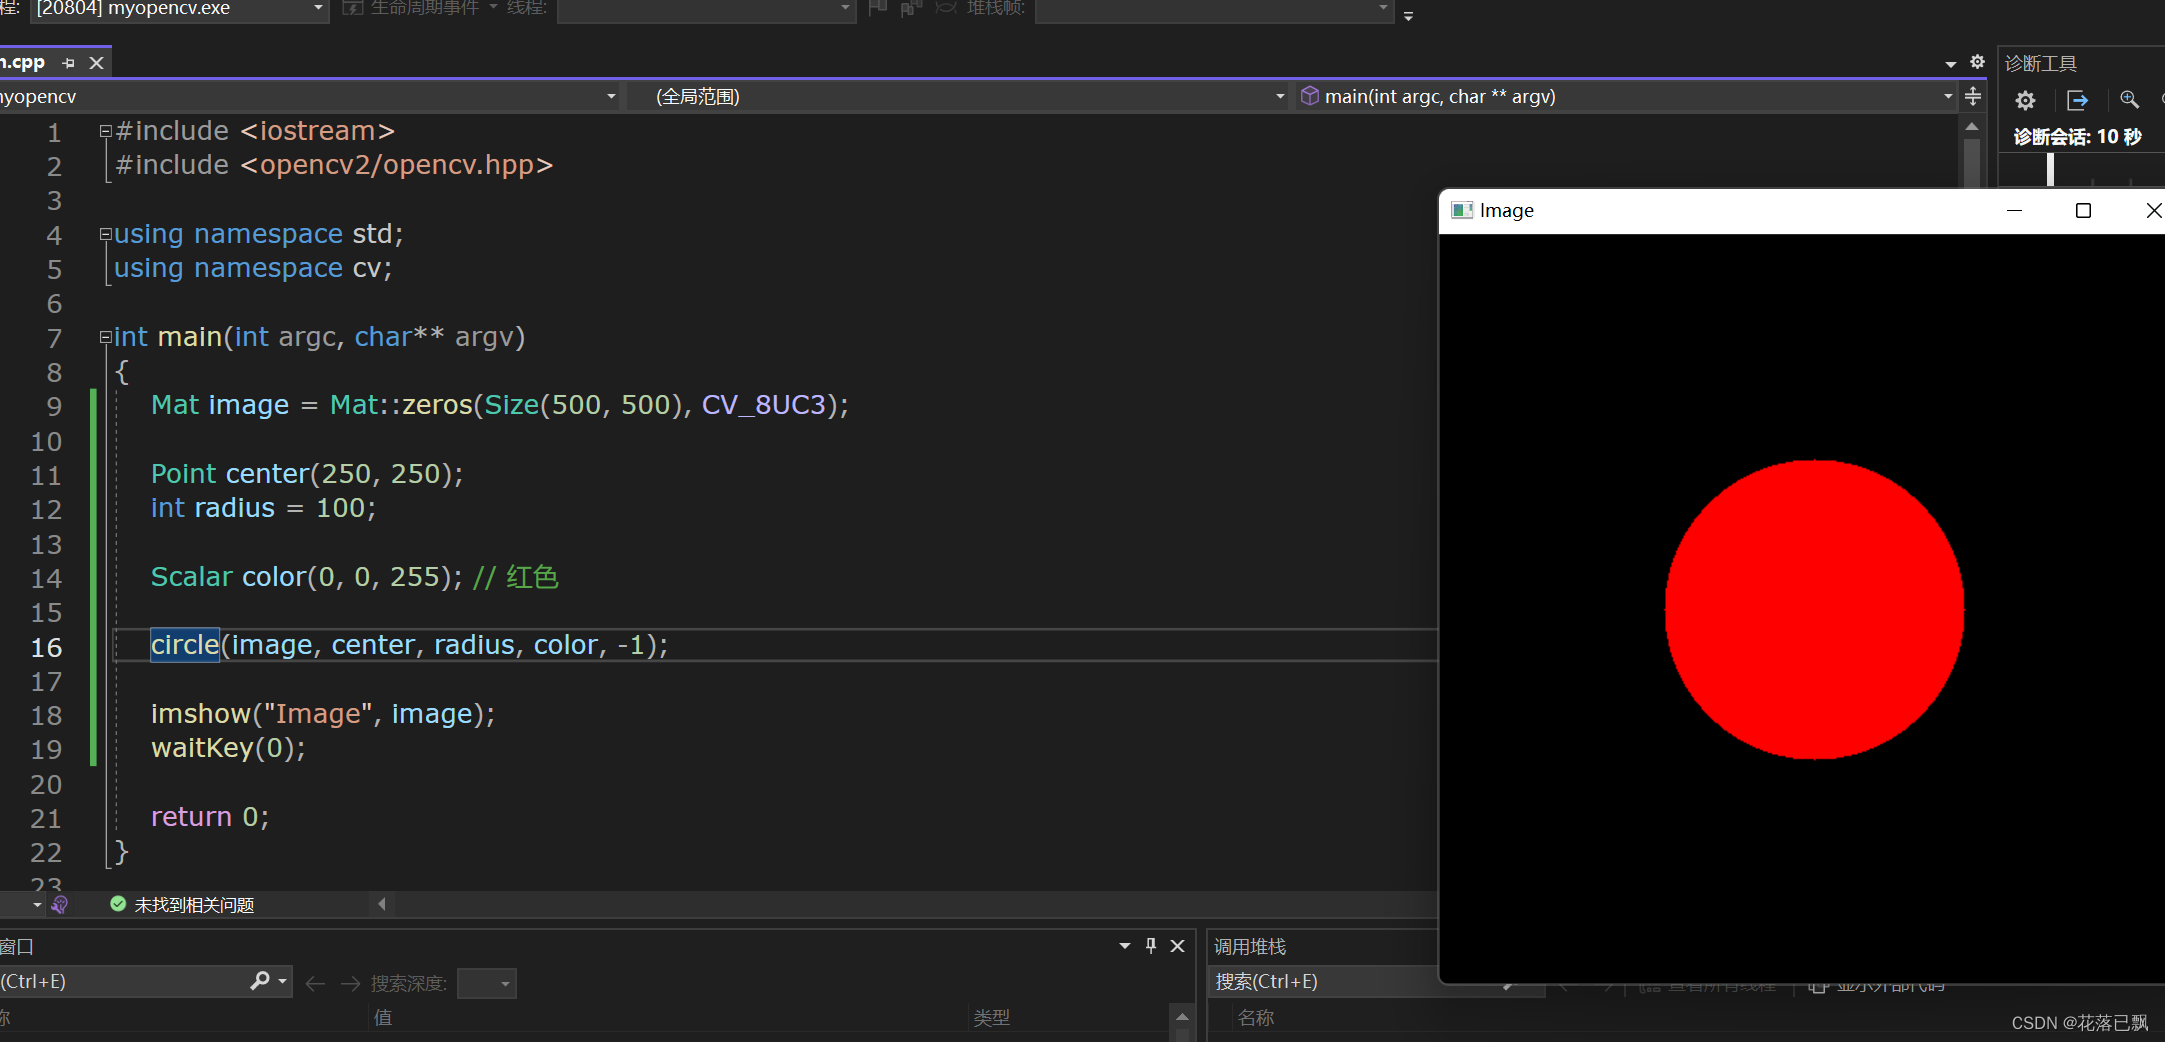
Task: Open the search depth dropdown
Action: tap(486, 984)
